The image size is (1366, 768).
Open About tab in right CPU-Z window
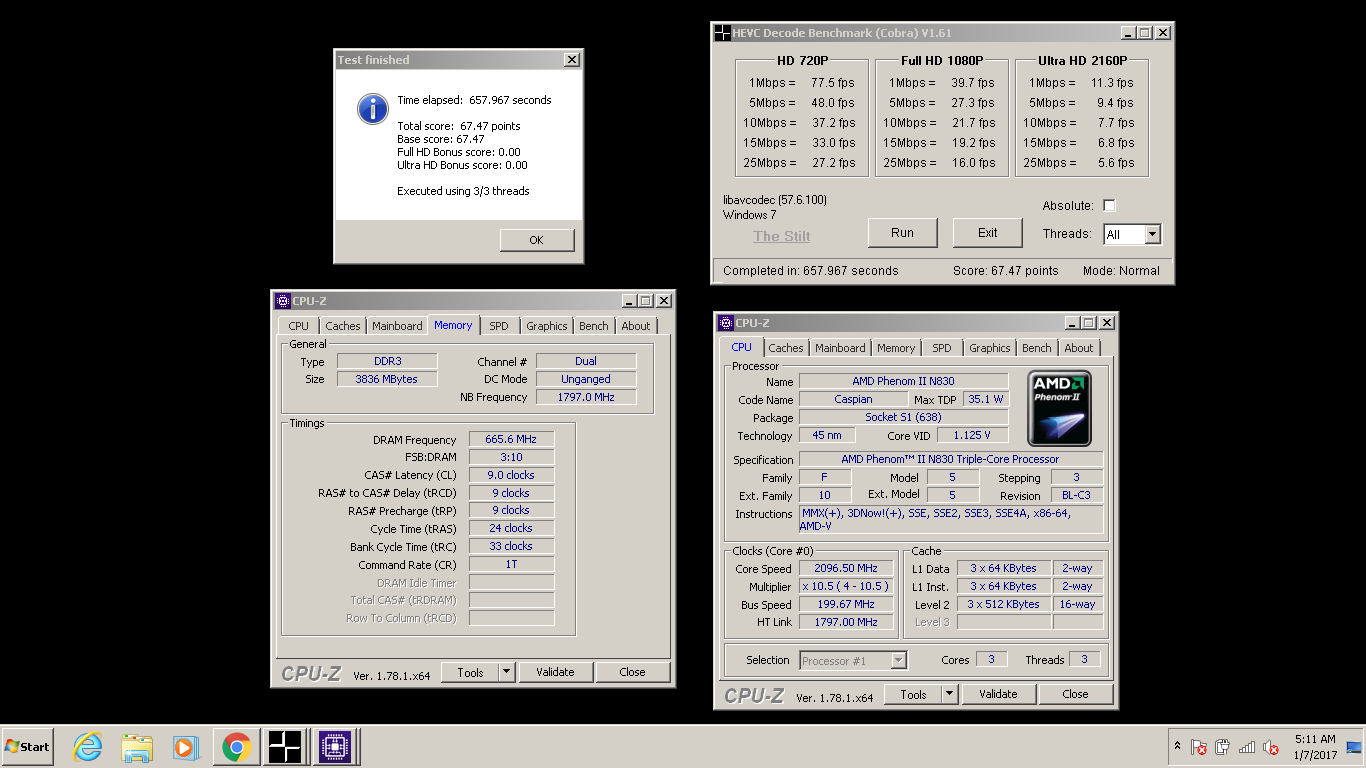[x=1078, y=348]
